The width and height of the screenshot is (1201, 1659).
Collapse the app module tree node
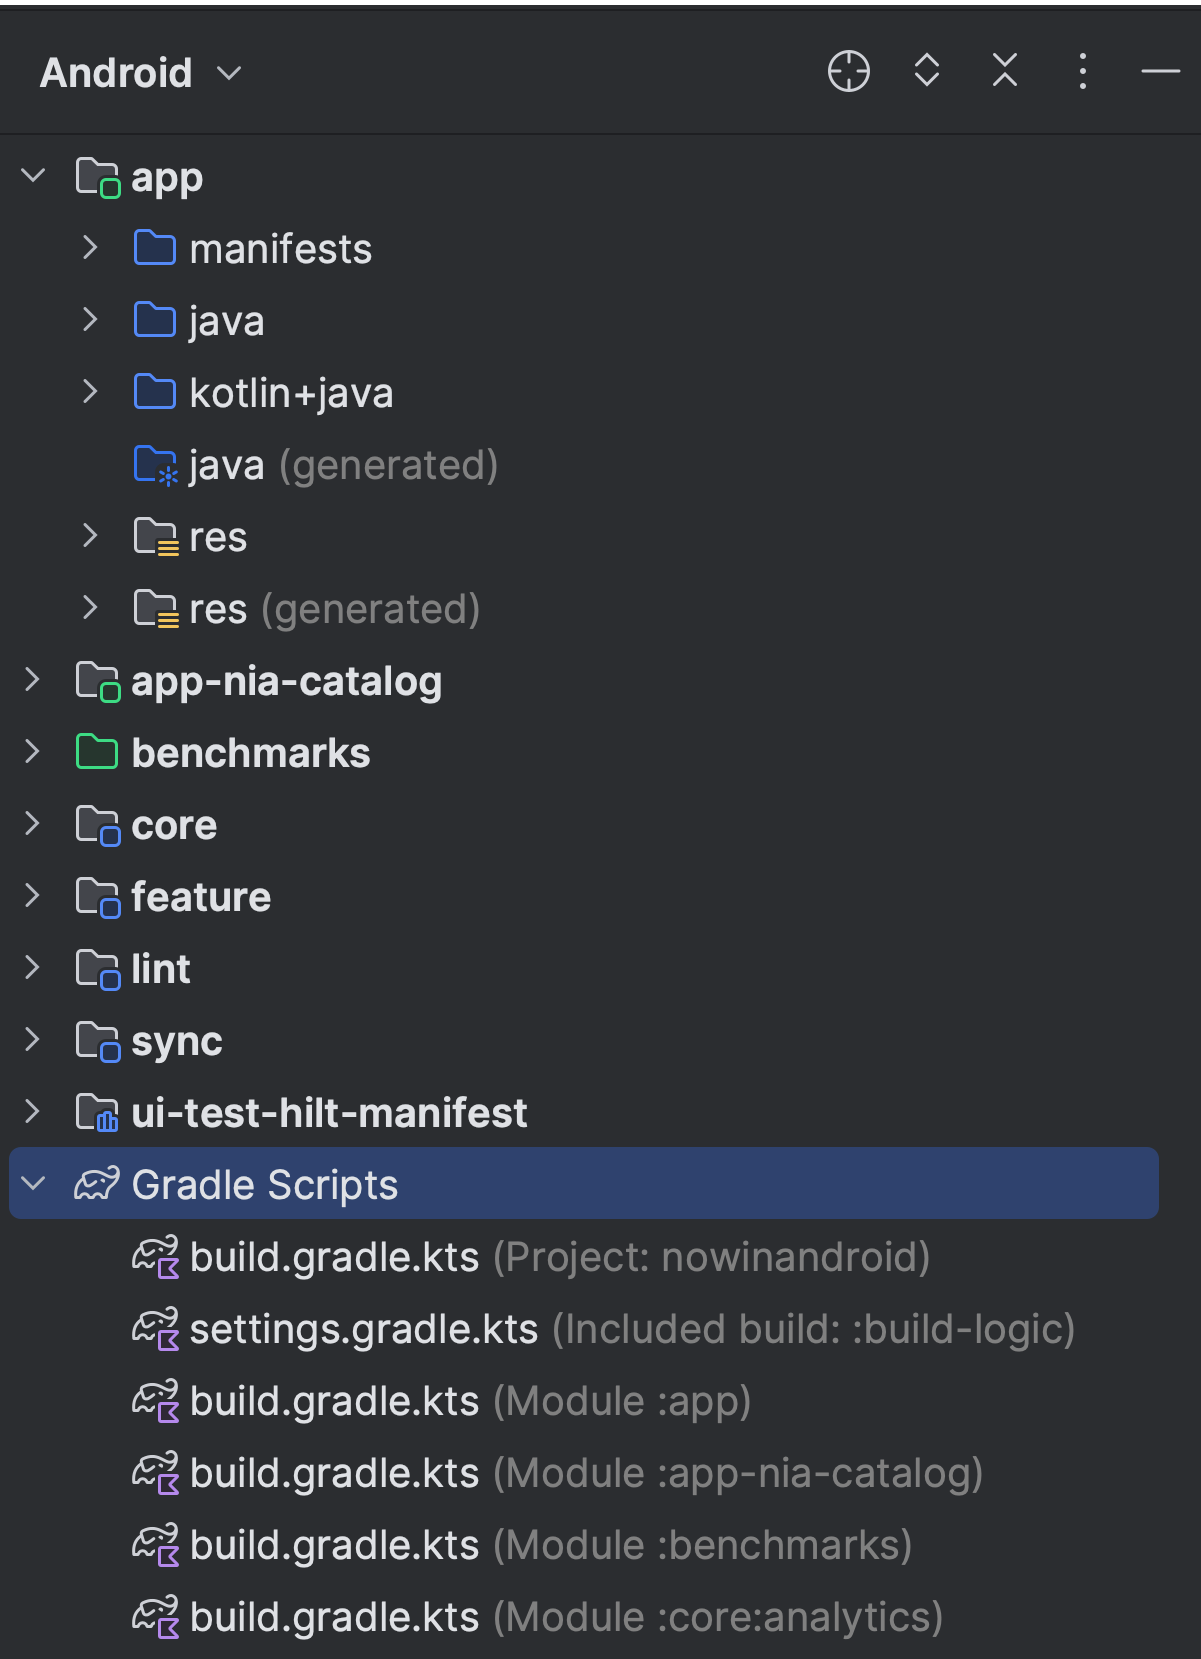click(33, 176)
